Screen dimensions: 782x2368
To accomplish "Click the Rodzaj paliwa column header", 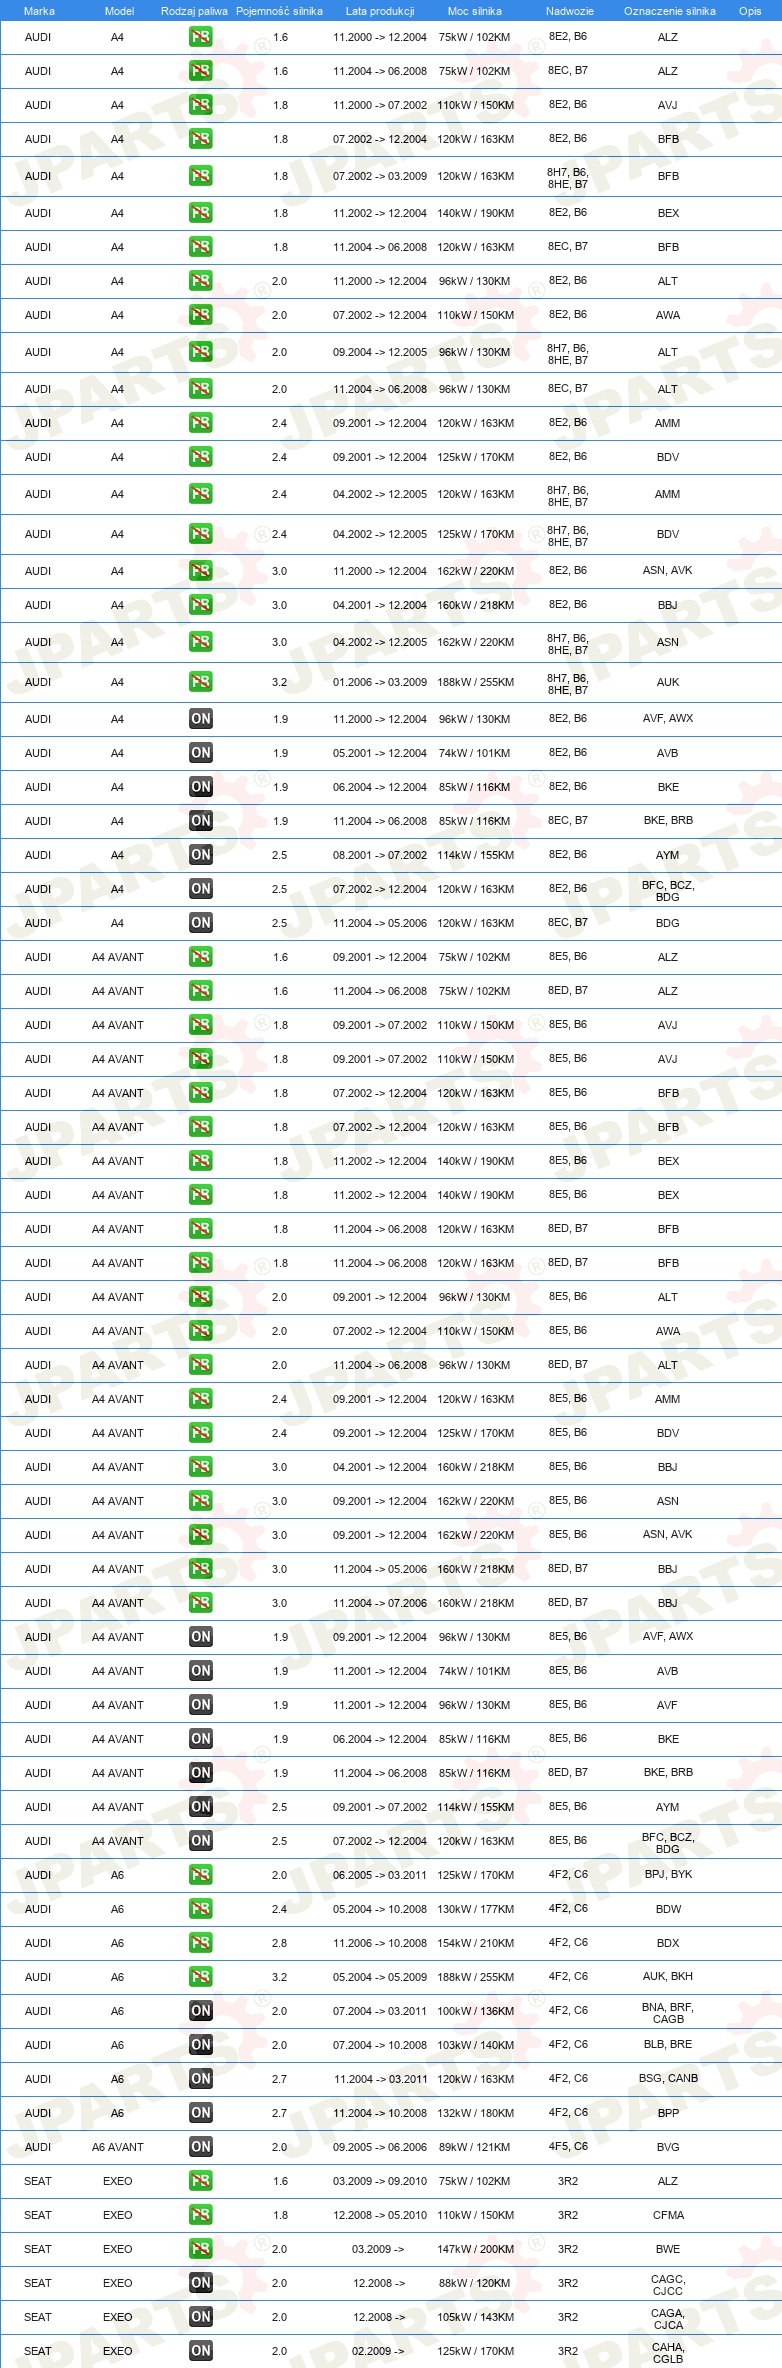I will point(194,11).
